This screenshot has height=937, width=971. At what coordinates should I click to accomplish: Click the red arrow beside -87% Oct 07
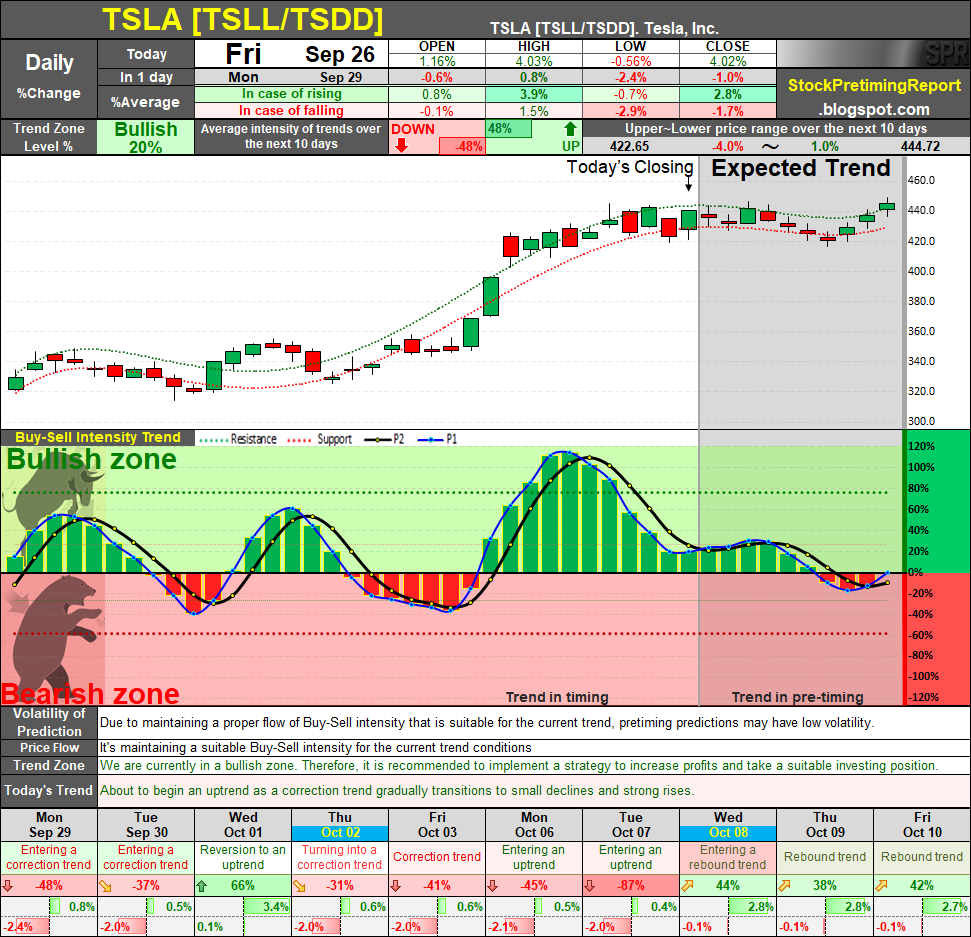pos(590,886)
